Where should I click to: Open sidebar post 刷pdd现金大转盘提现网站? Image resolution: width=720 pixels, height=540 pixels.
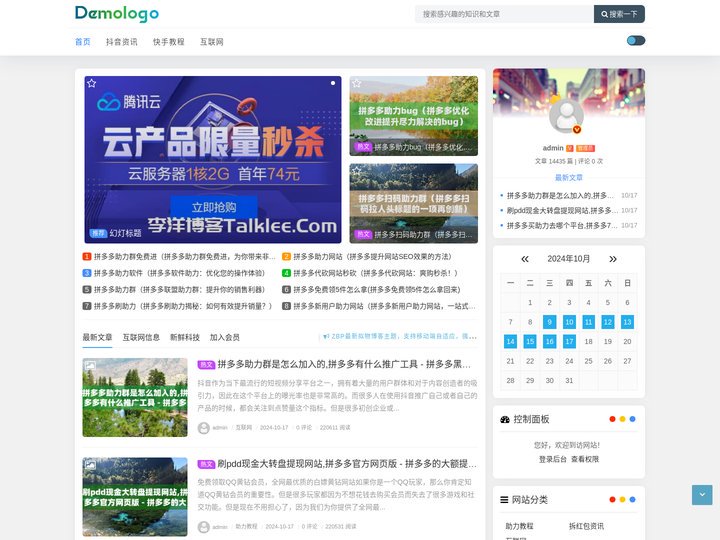[x=562, y=211]
